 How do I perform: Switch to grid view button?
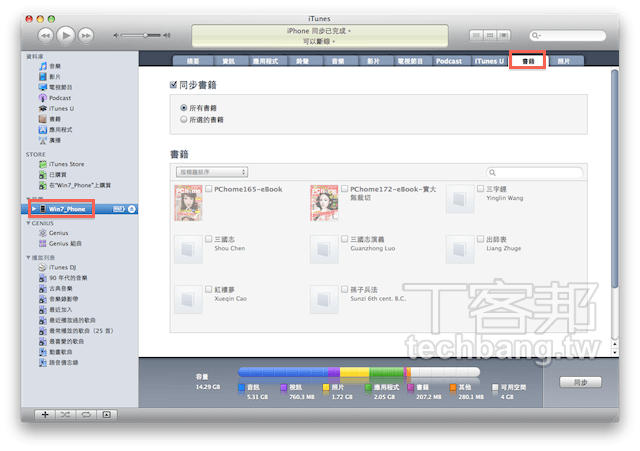click(490, 36)
